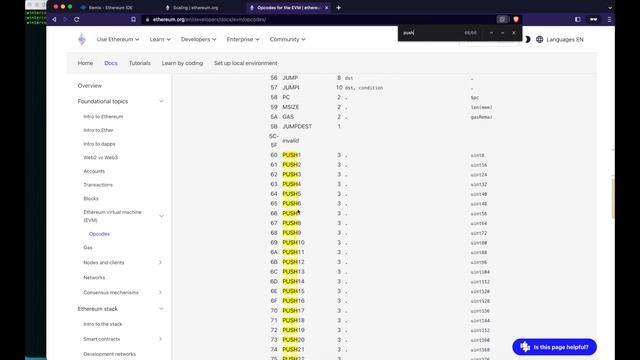640x360 pixels.
Task: Open the browser sidebar panel icon
Action: [578, 19]
